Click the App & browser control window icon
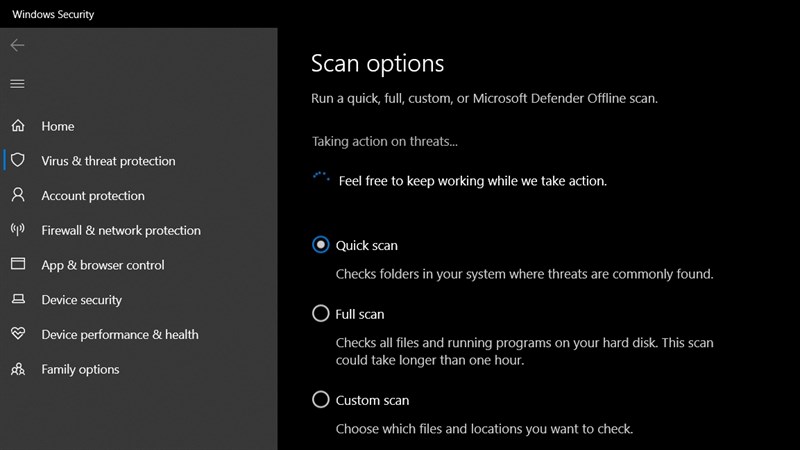 point(17,265)
